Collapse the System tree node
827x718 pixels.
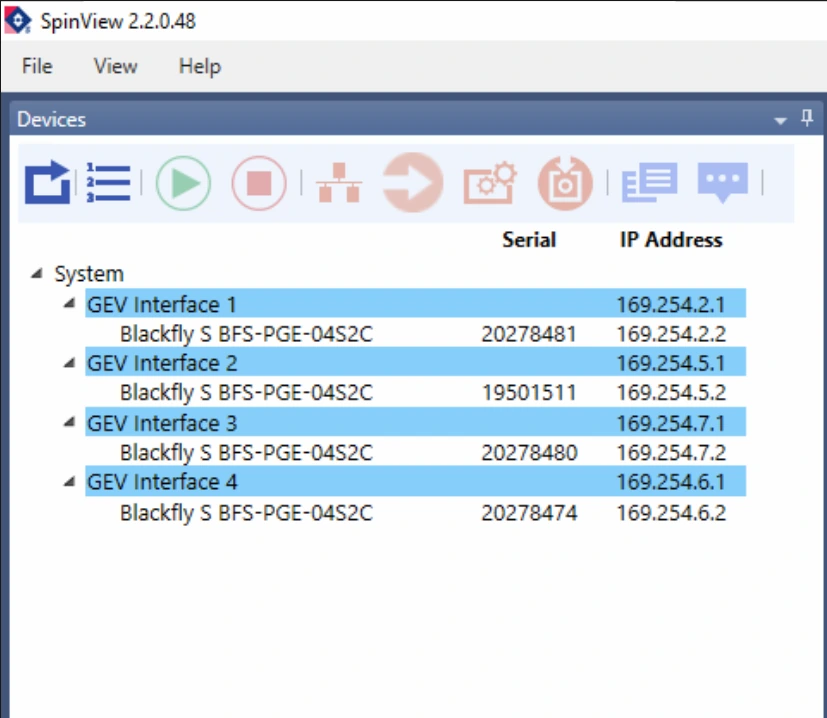click(36, 273)
